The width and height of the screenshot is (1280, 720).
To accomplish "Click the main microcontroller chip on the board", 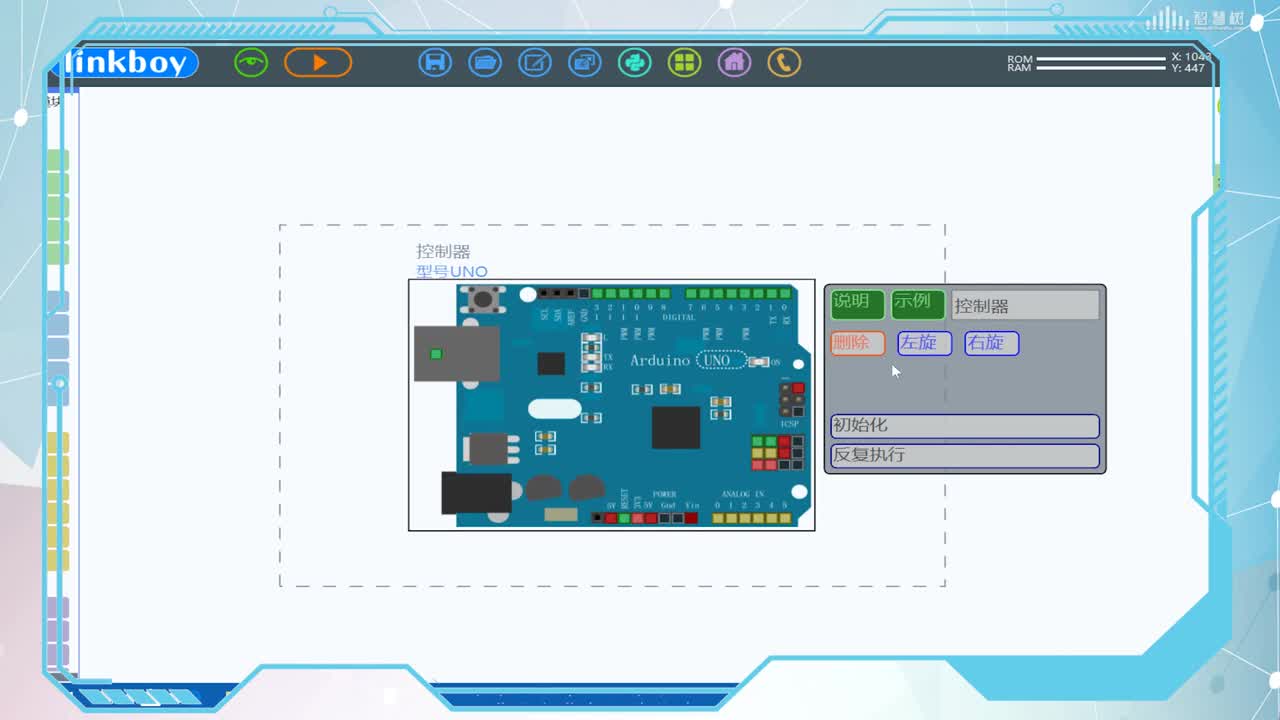I will click(x=676, y=428).
